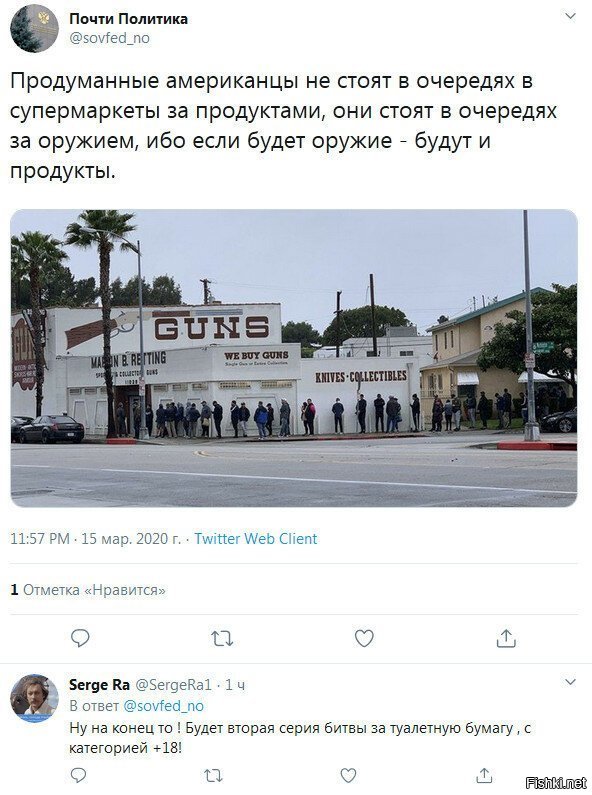Follow the @sovfed_no mention in reply
592x795 pixels.
pyautogui.click(x=164, y=706)
